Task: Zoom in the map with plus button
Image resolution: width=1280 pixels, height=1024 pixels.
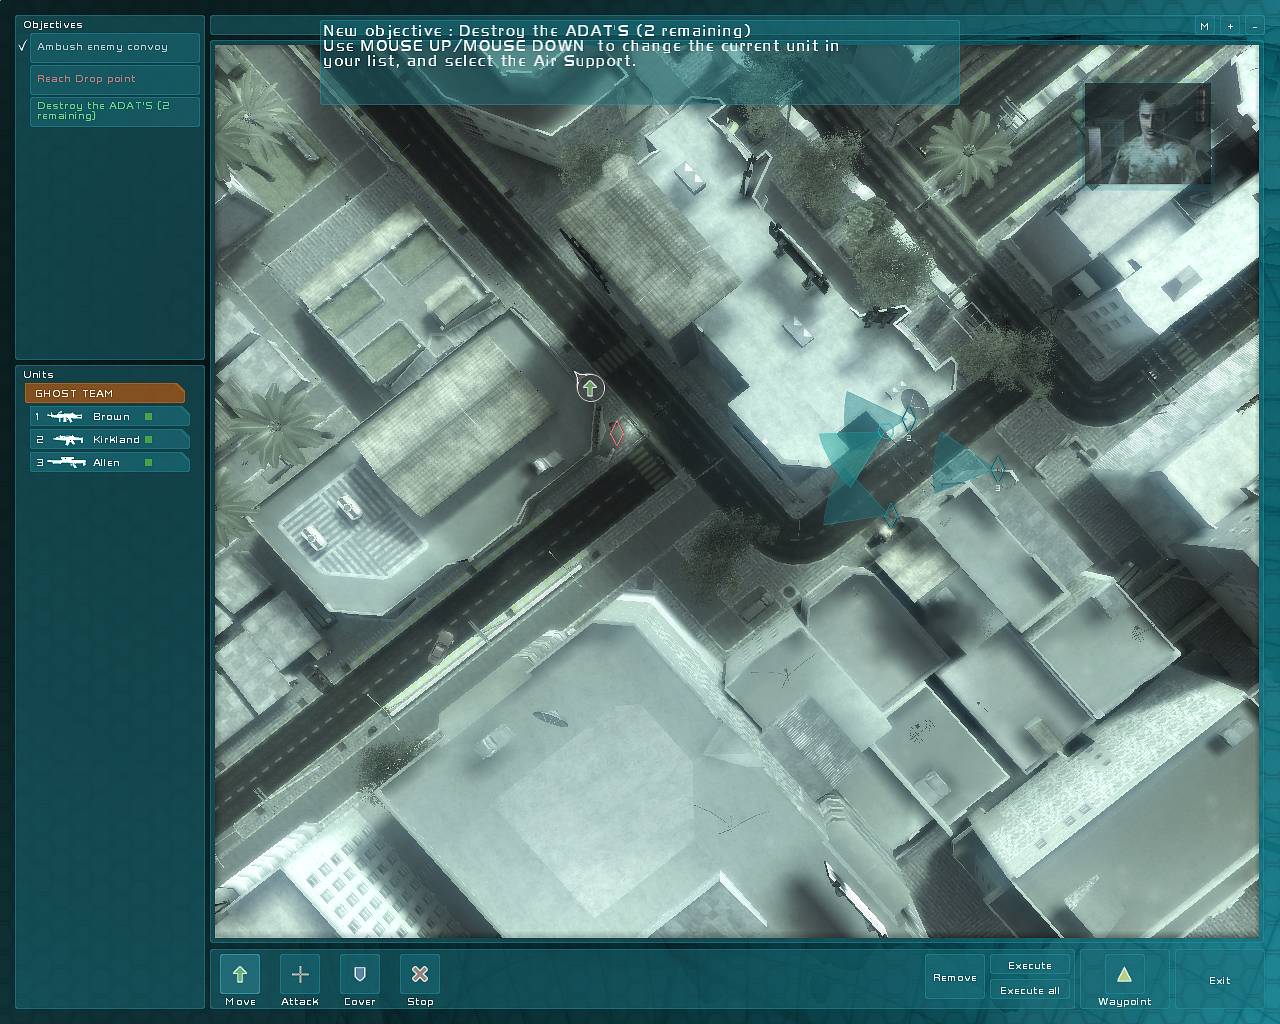Action: coord(1230,27)
